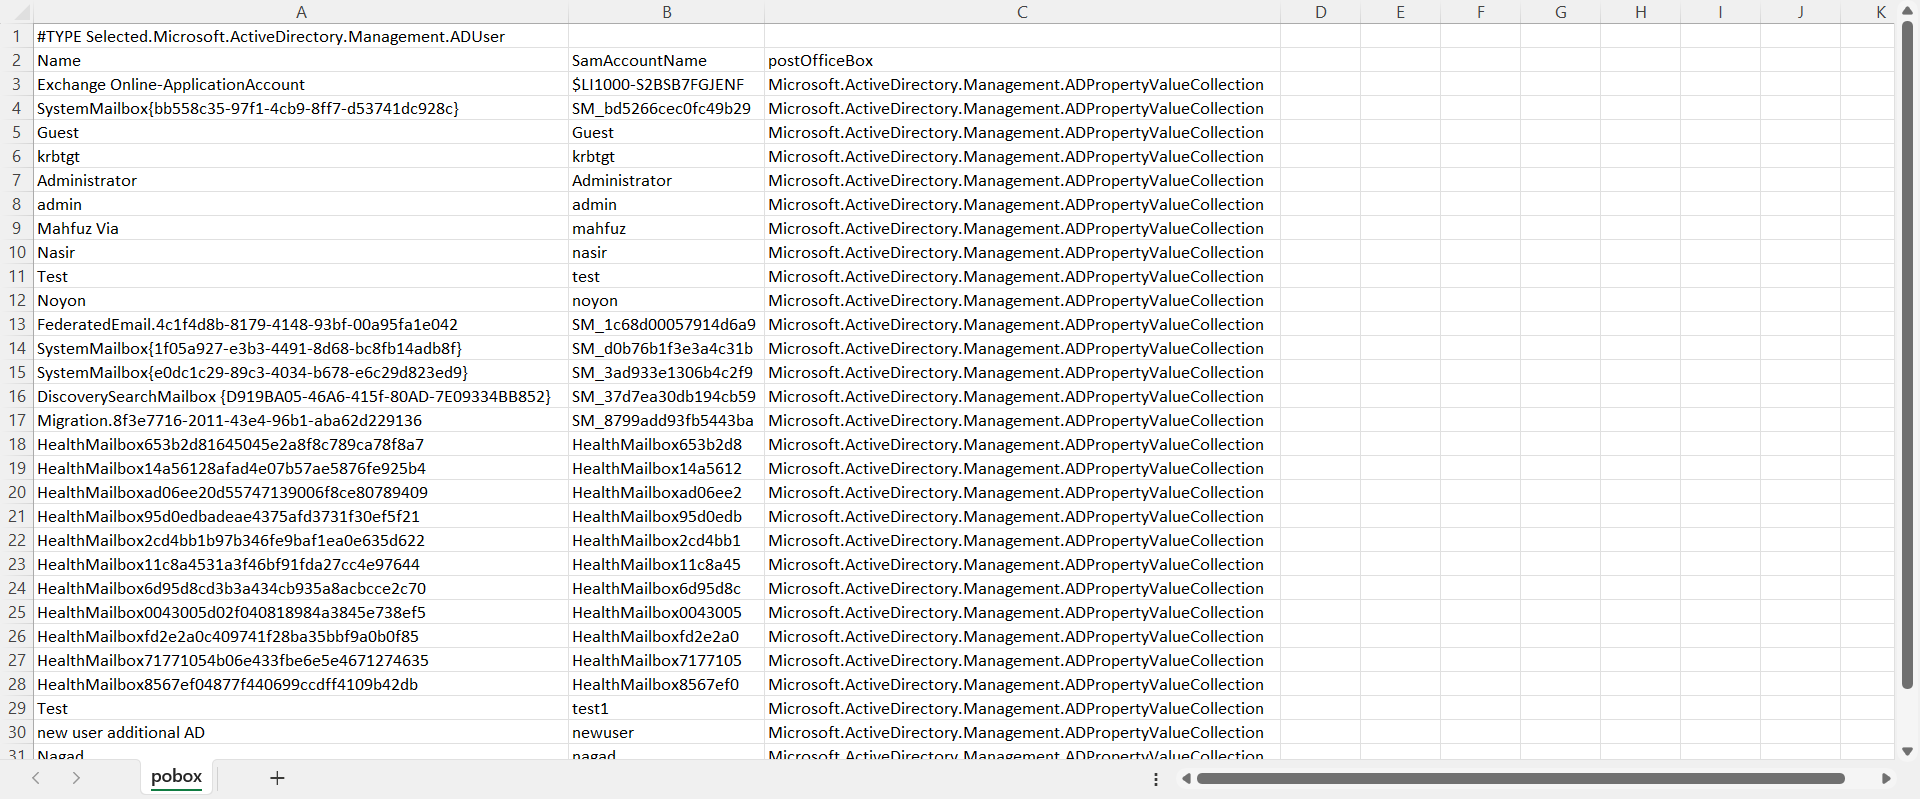Select DiscoverySearchMailbox cell

[x=301, y=396]
